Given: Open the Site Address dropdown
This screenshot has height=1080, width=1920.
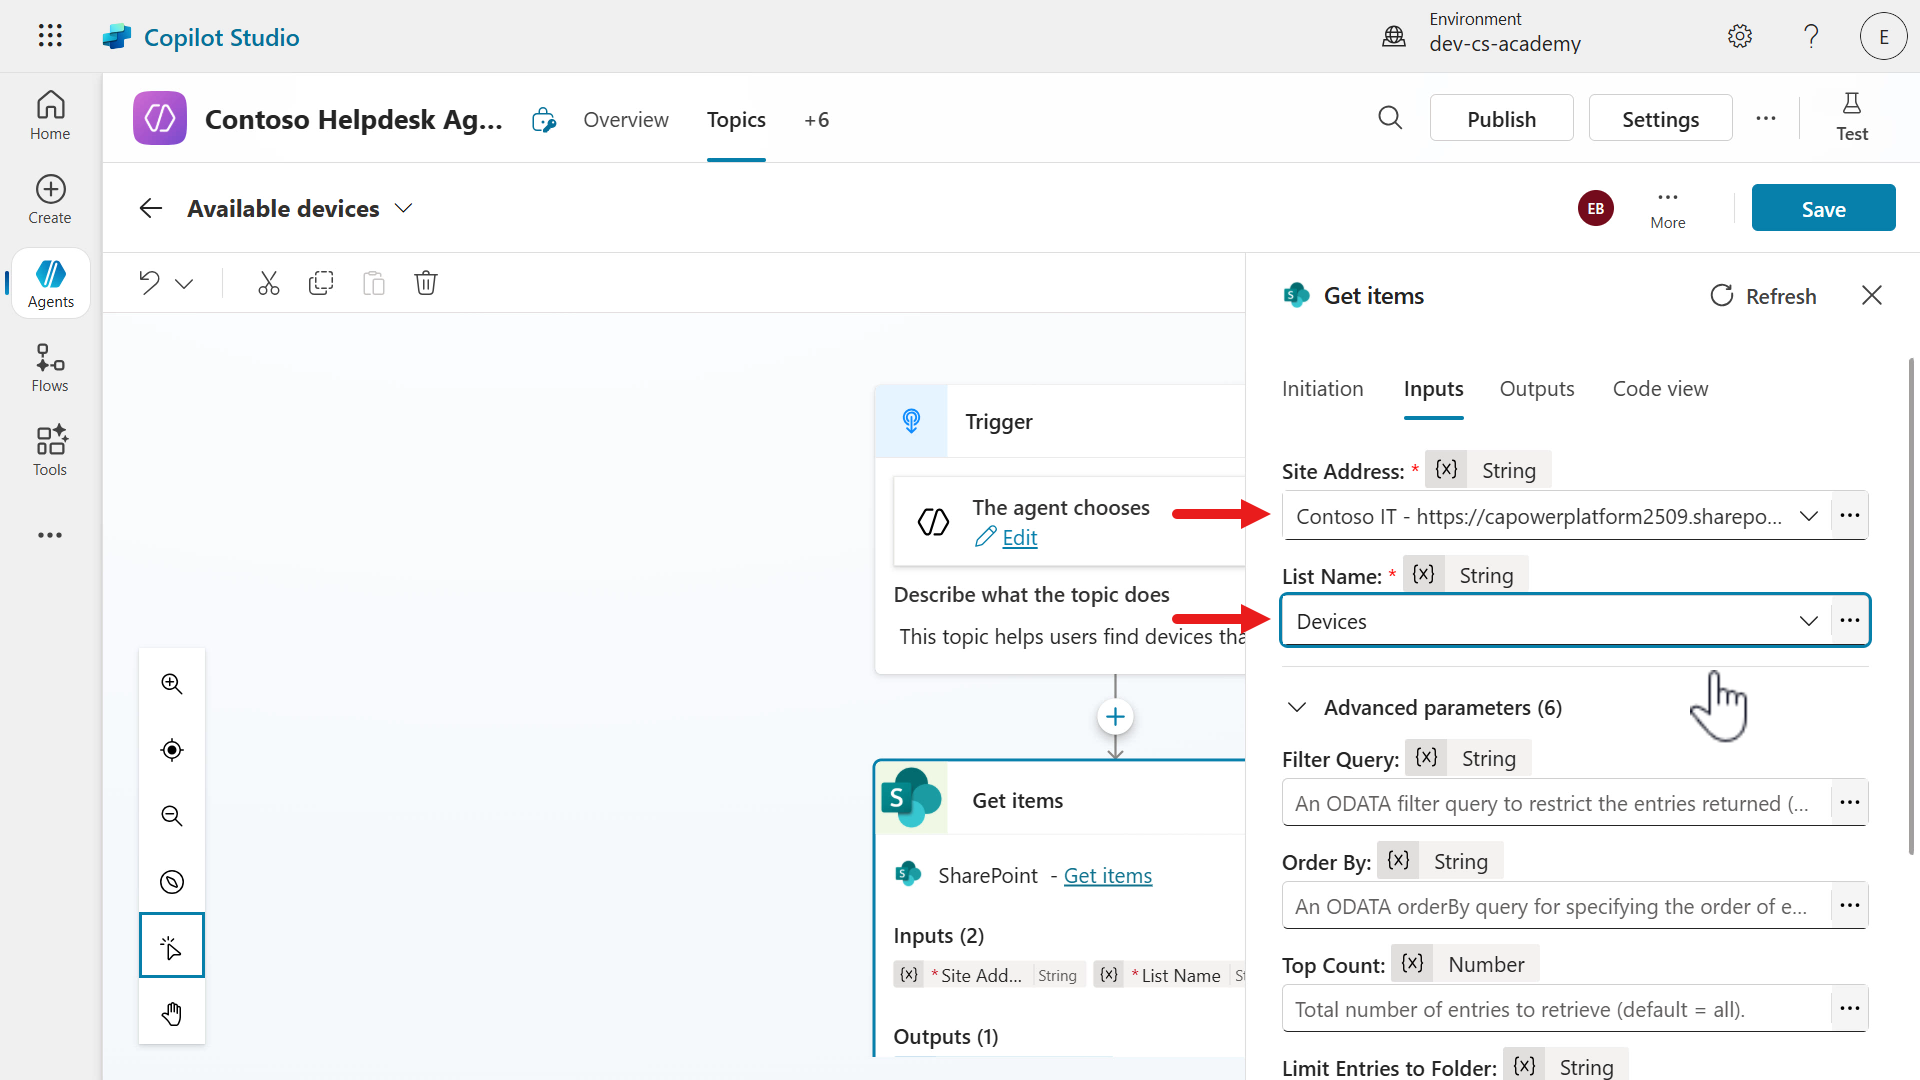Looking at the screenshot, I should point(1809,515).
